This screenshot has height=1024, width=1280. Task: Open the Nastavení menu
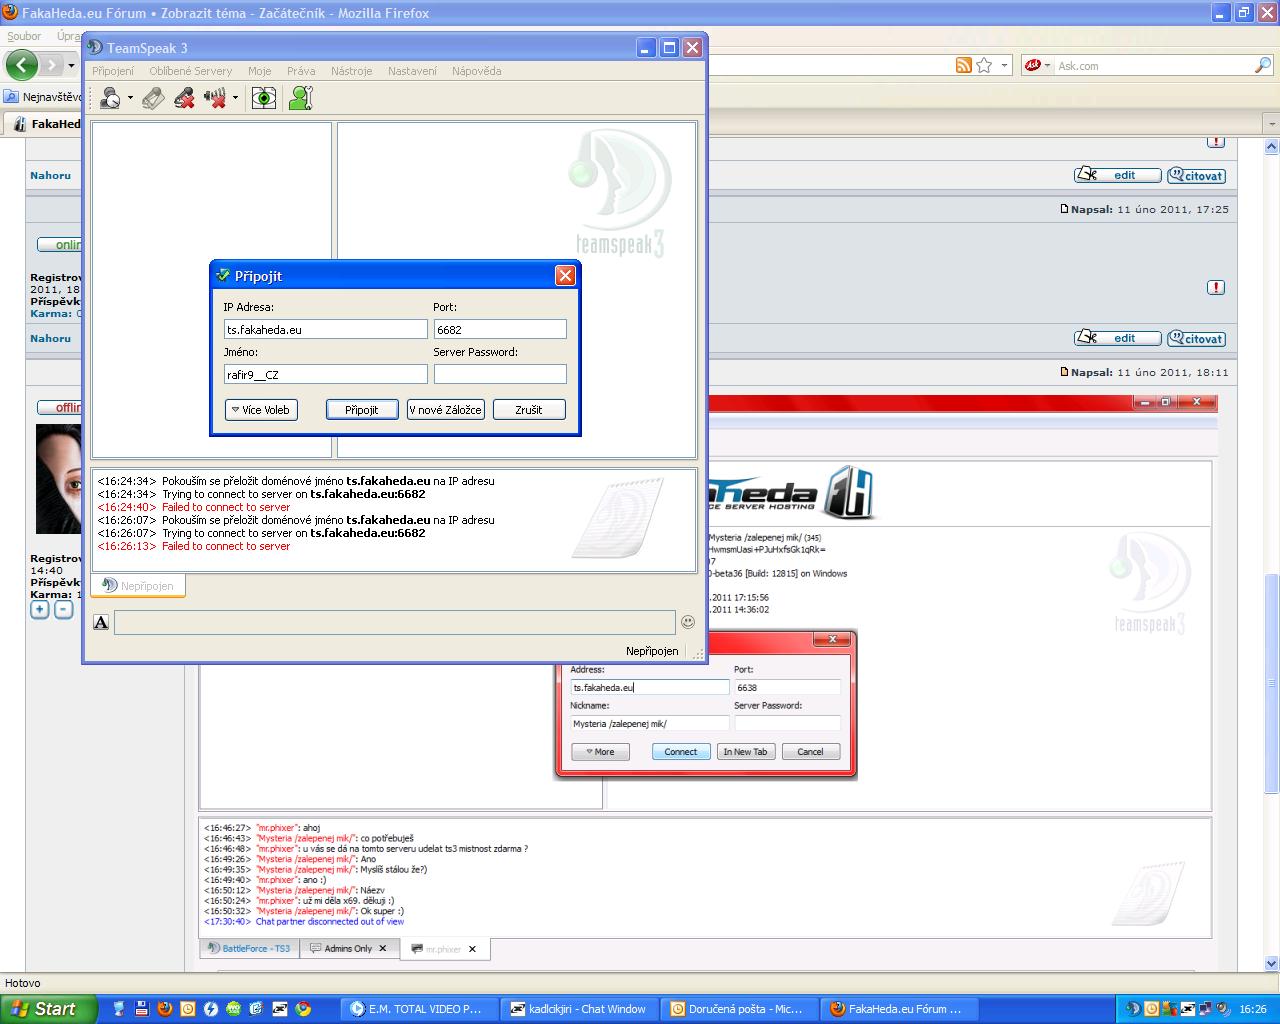click(x=412, y=71)
